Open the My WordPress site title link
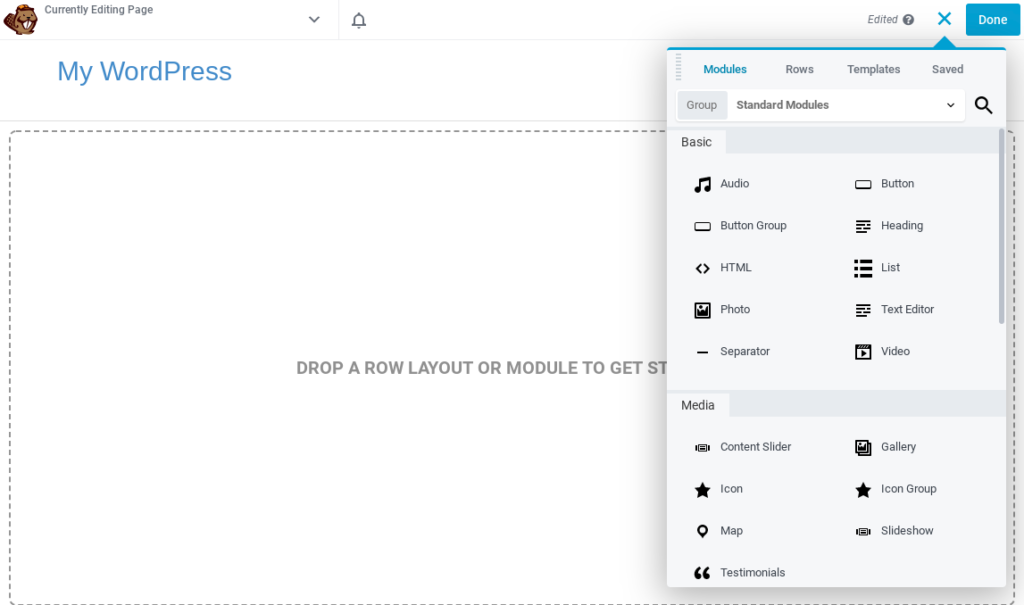Image resolution: width=1024 pixels, height=605 pixels. [x=144, y=71]
